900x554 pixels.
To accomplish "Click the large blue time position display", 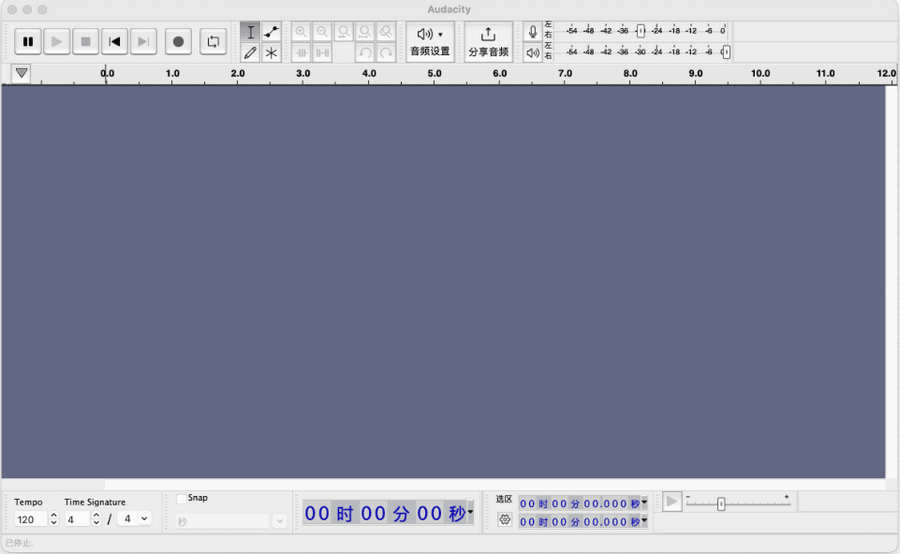I will (x=385, y=513).
